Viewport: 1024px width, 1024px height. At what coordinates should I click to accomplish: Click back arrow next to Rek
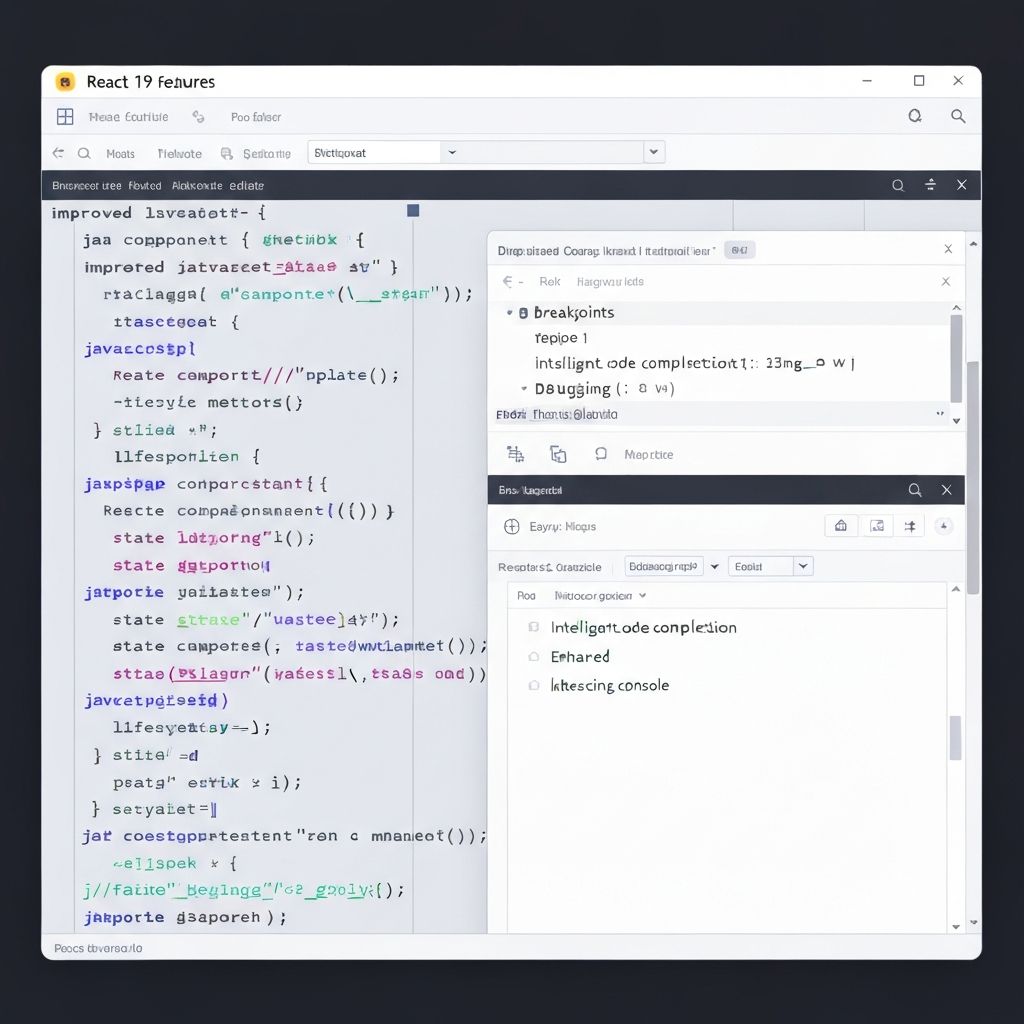(x=508, y=281)
